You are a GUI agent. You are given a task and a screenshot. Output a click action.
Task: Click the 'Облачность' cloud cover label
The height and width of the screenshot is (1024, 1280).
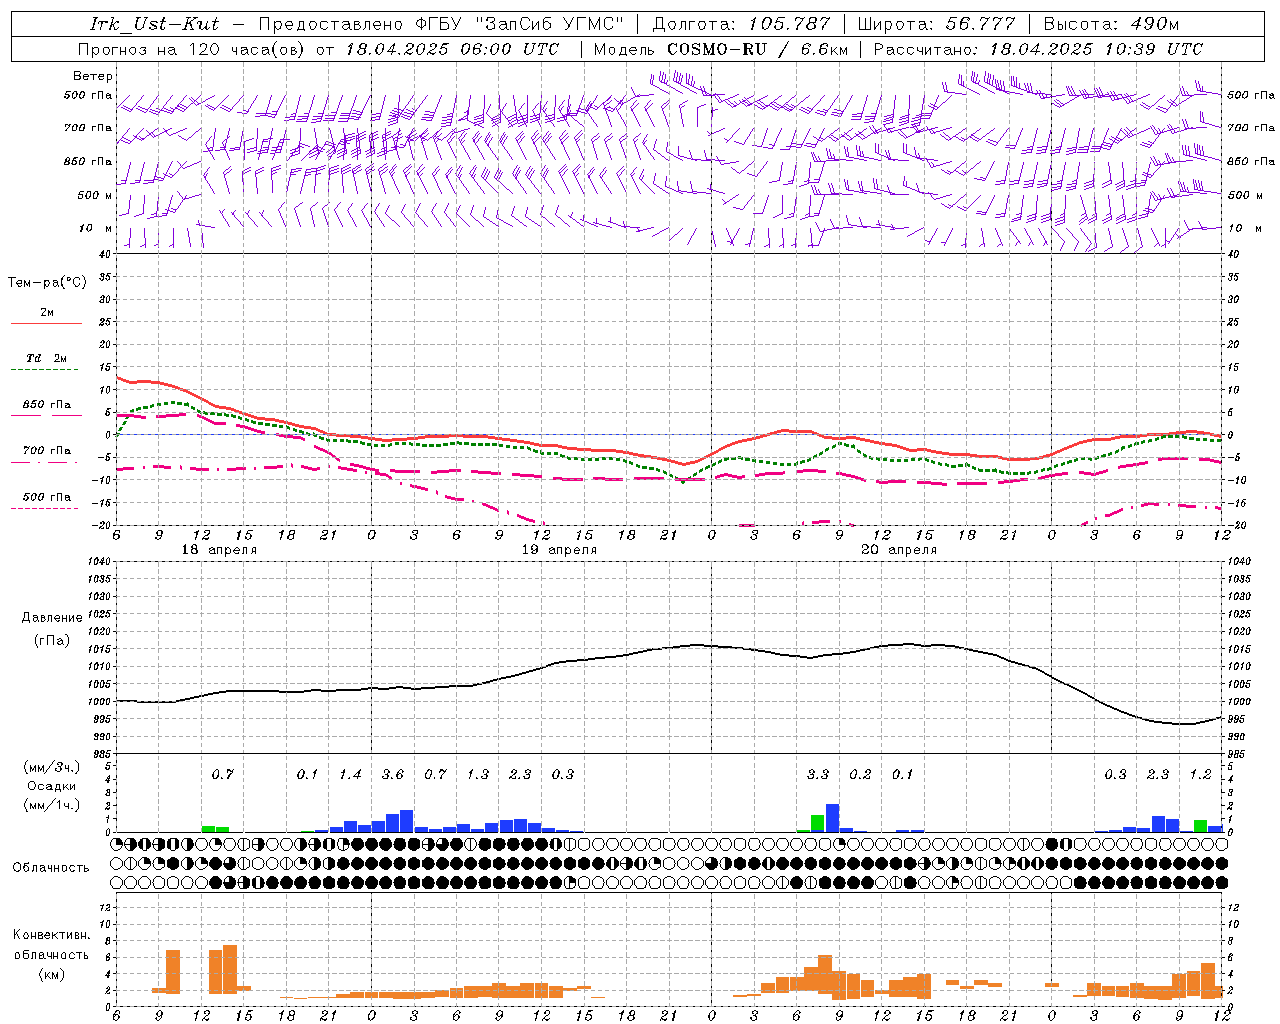51,868
